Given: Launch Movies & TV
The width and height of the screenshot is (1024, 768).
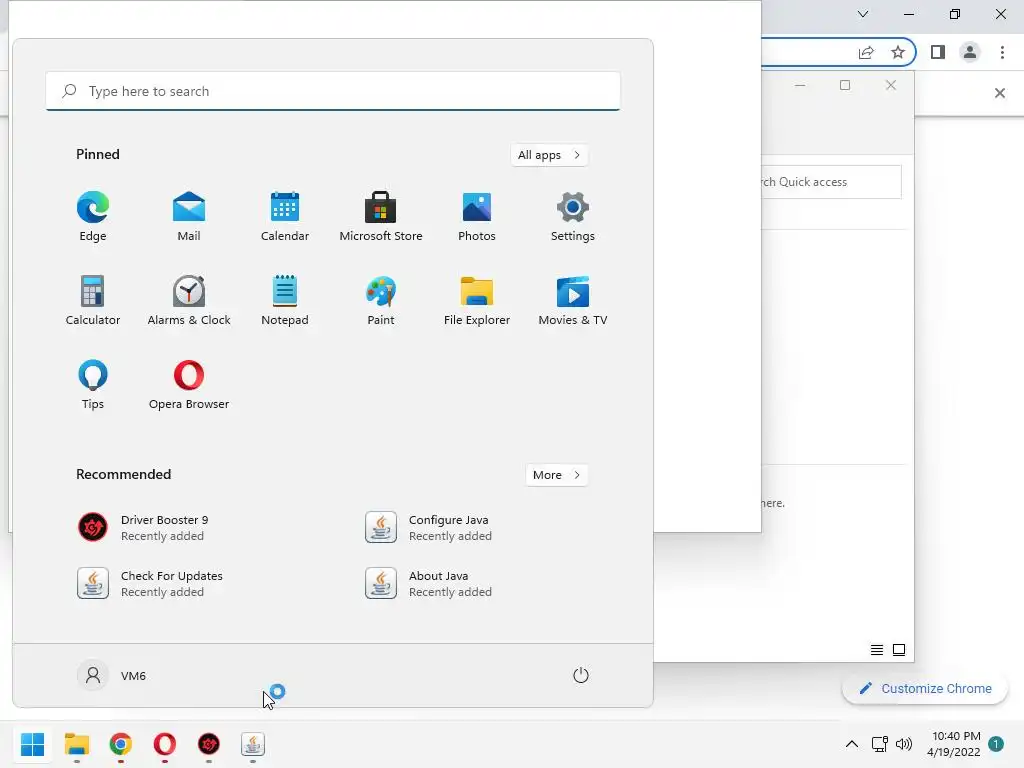Looking at the screenshot, I should click(573, 300).
